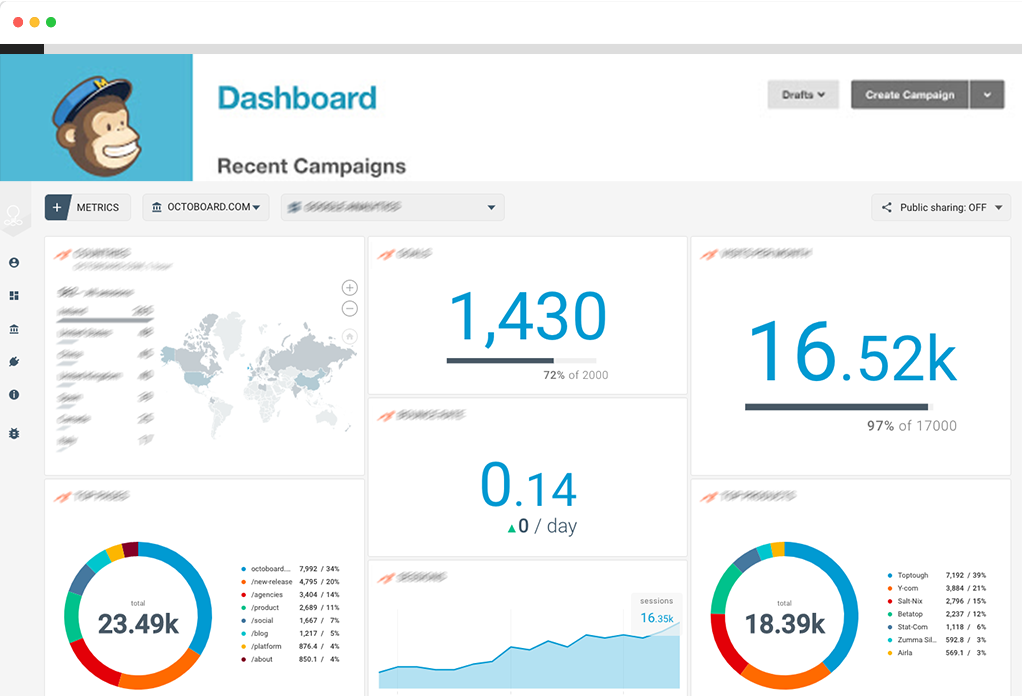Select /about legend entry

click(291, 660)
